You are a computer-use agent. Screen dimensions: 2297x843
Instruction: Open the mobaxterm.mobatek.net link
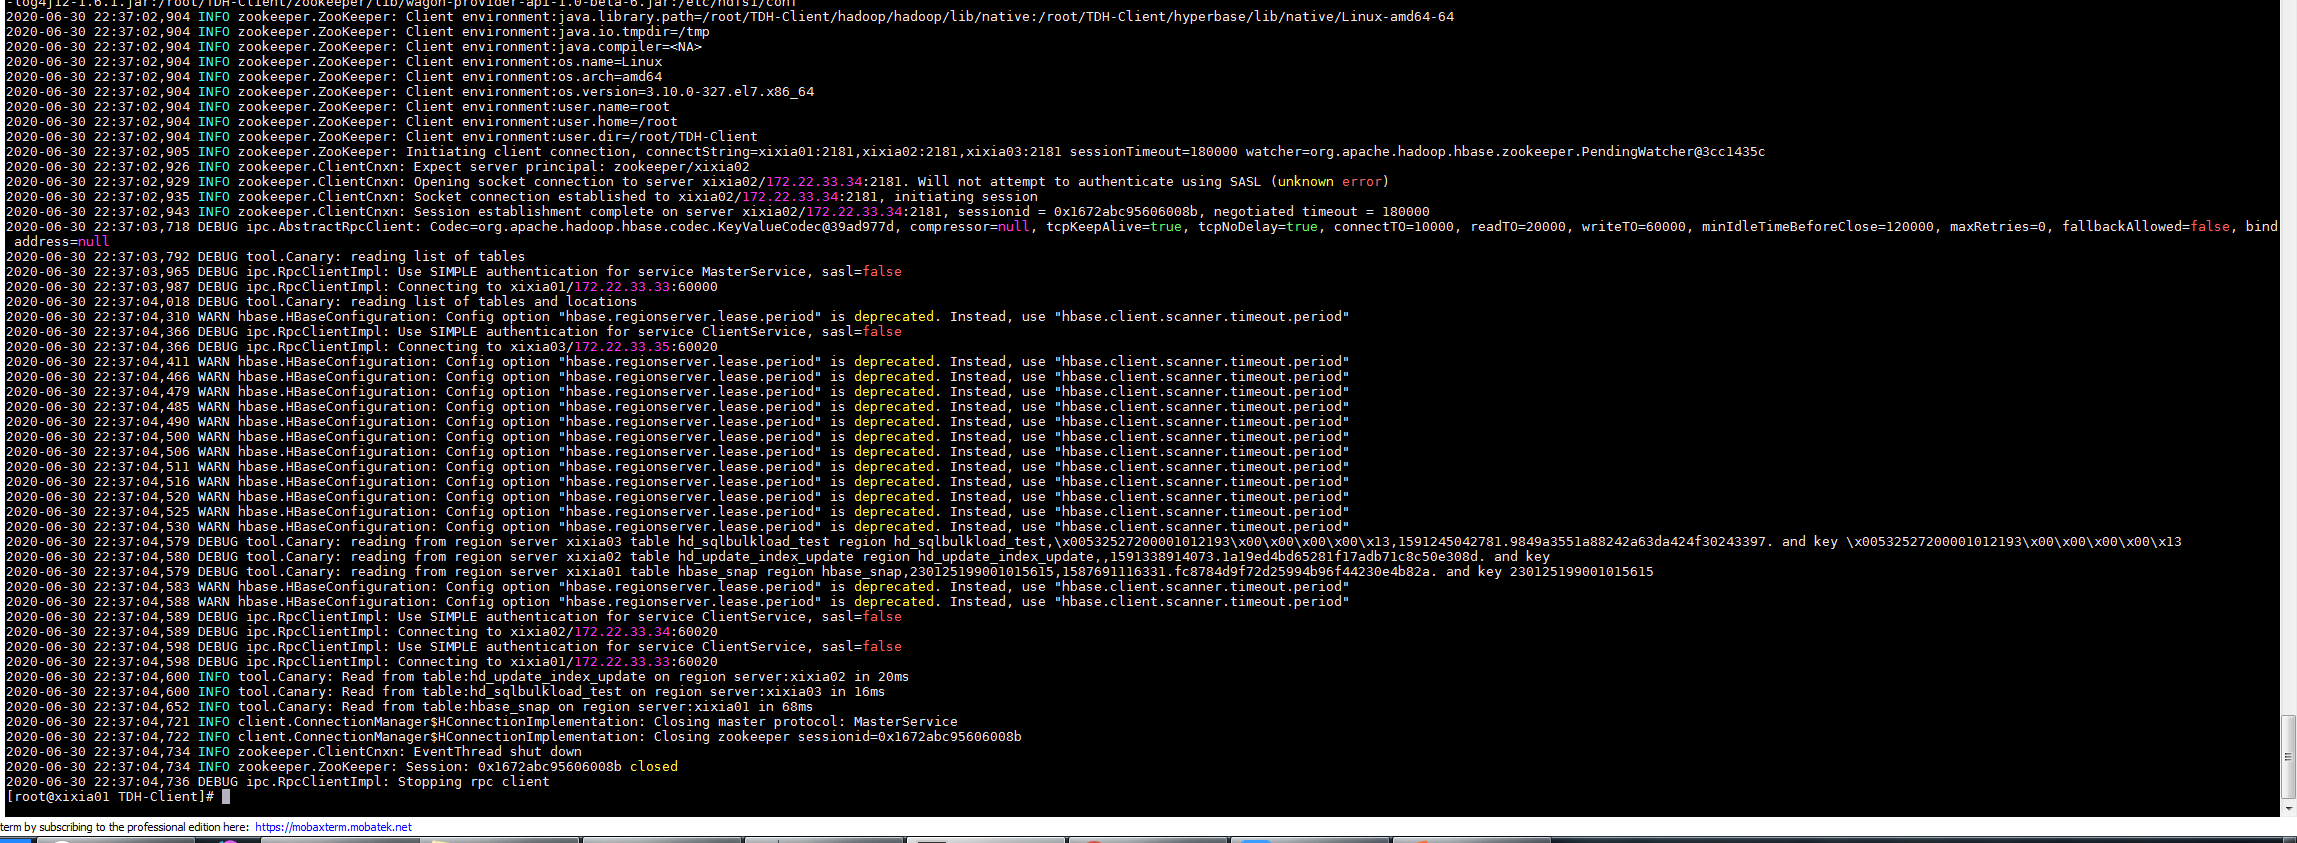coord(333,827)
